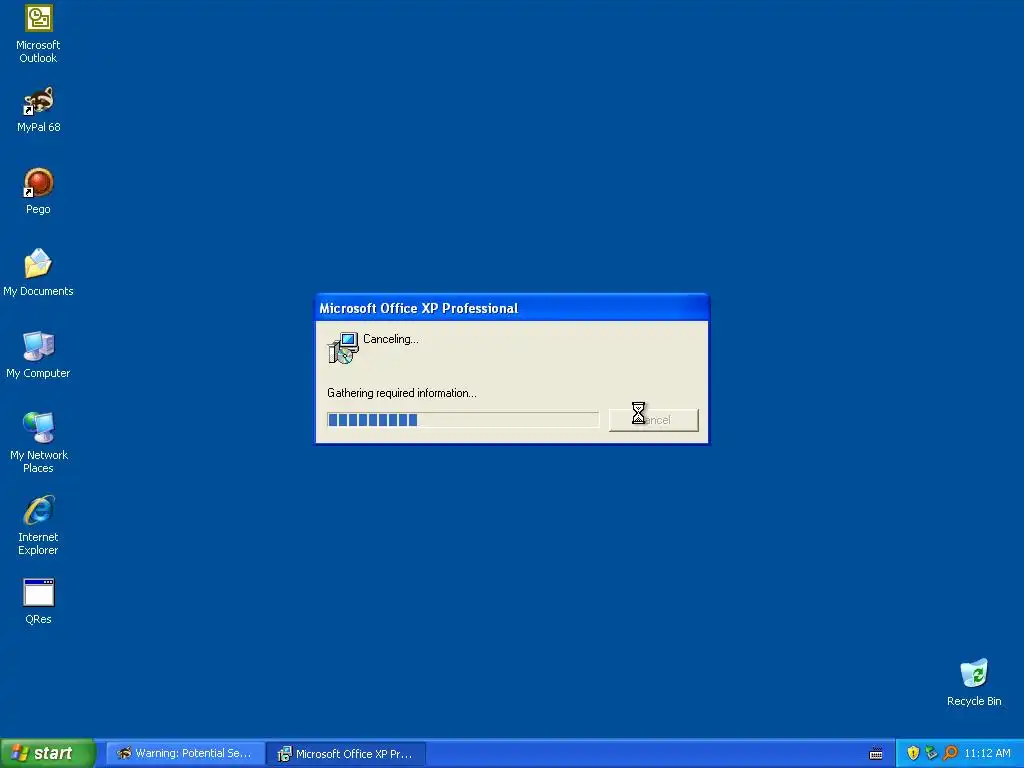Click the Cancel button in Office setup
This screenshot has width=1024, height=768.
[x=654, y=420]
